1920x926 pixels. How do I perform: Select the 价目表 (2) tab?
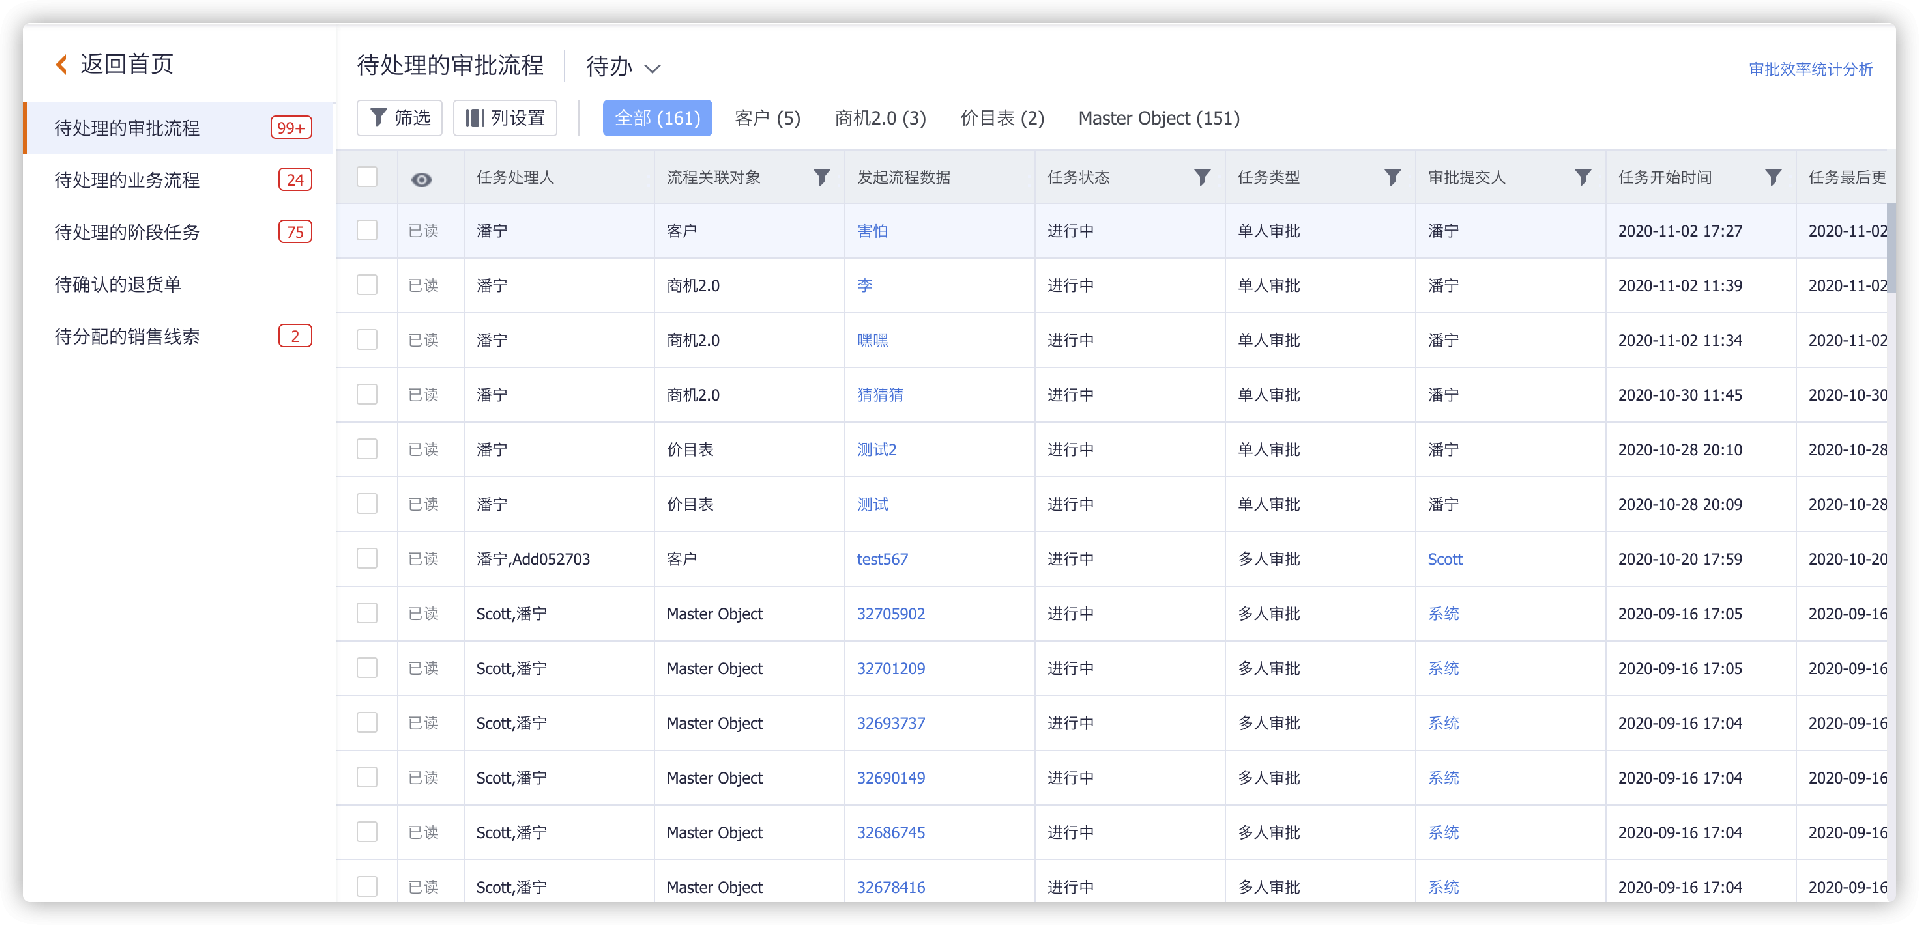[x=1002, y=118]
